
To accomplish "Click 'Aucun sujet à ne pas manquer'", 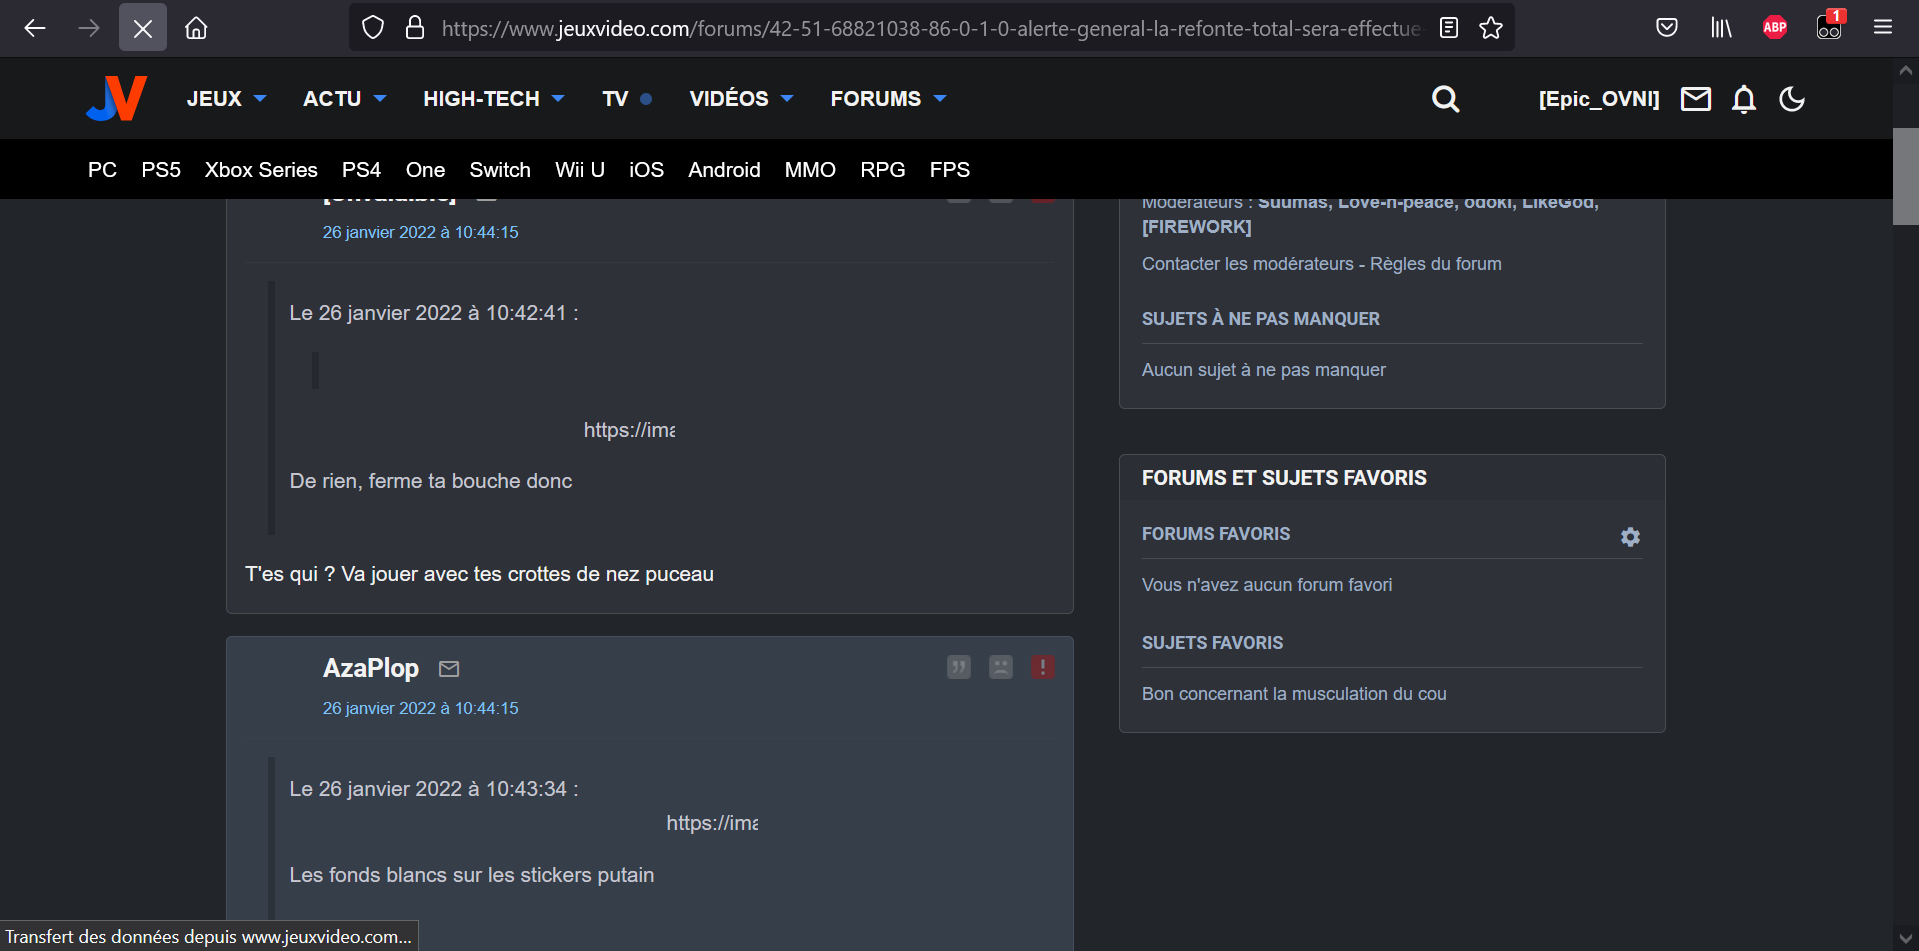I will point(1264,370).
